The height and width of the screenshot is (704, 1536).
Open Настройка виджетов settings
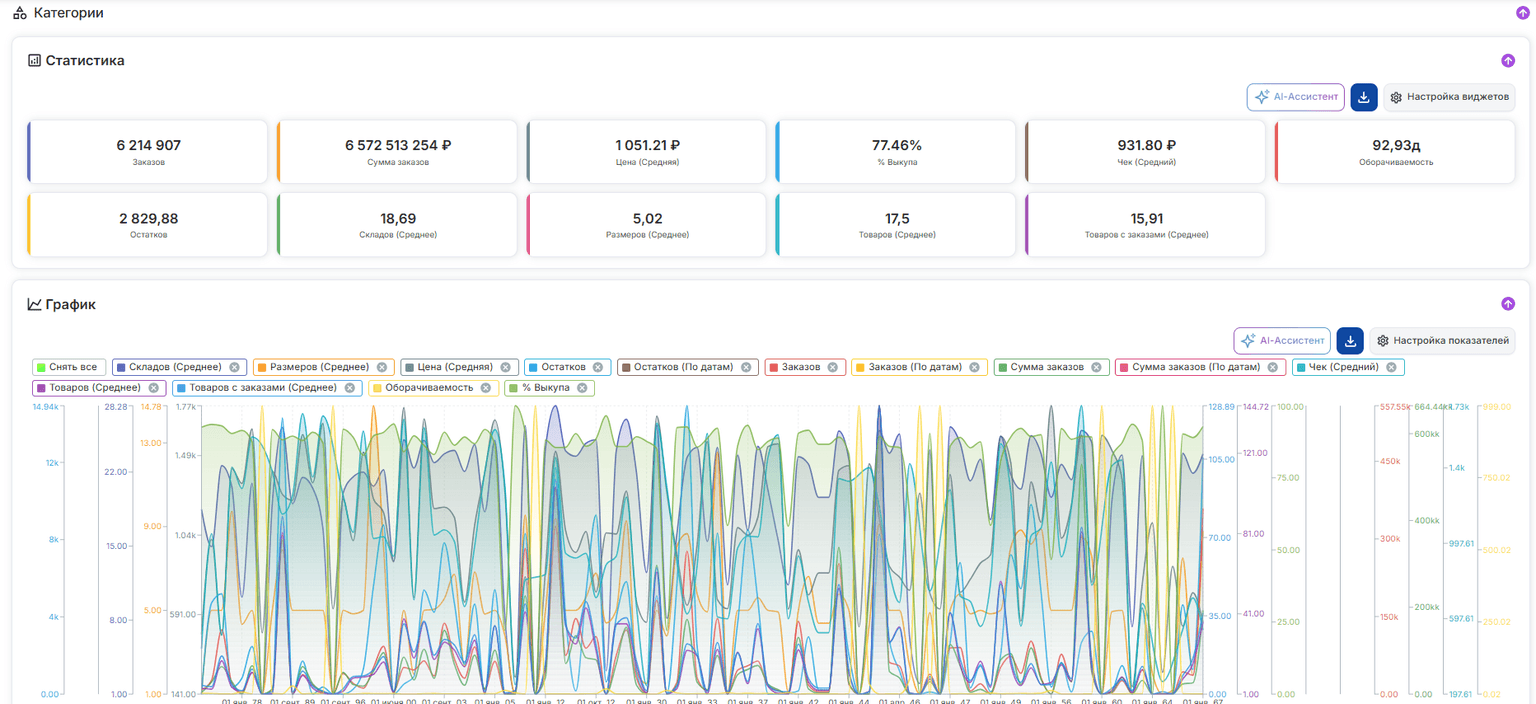click(x=1449, y=97)
